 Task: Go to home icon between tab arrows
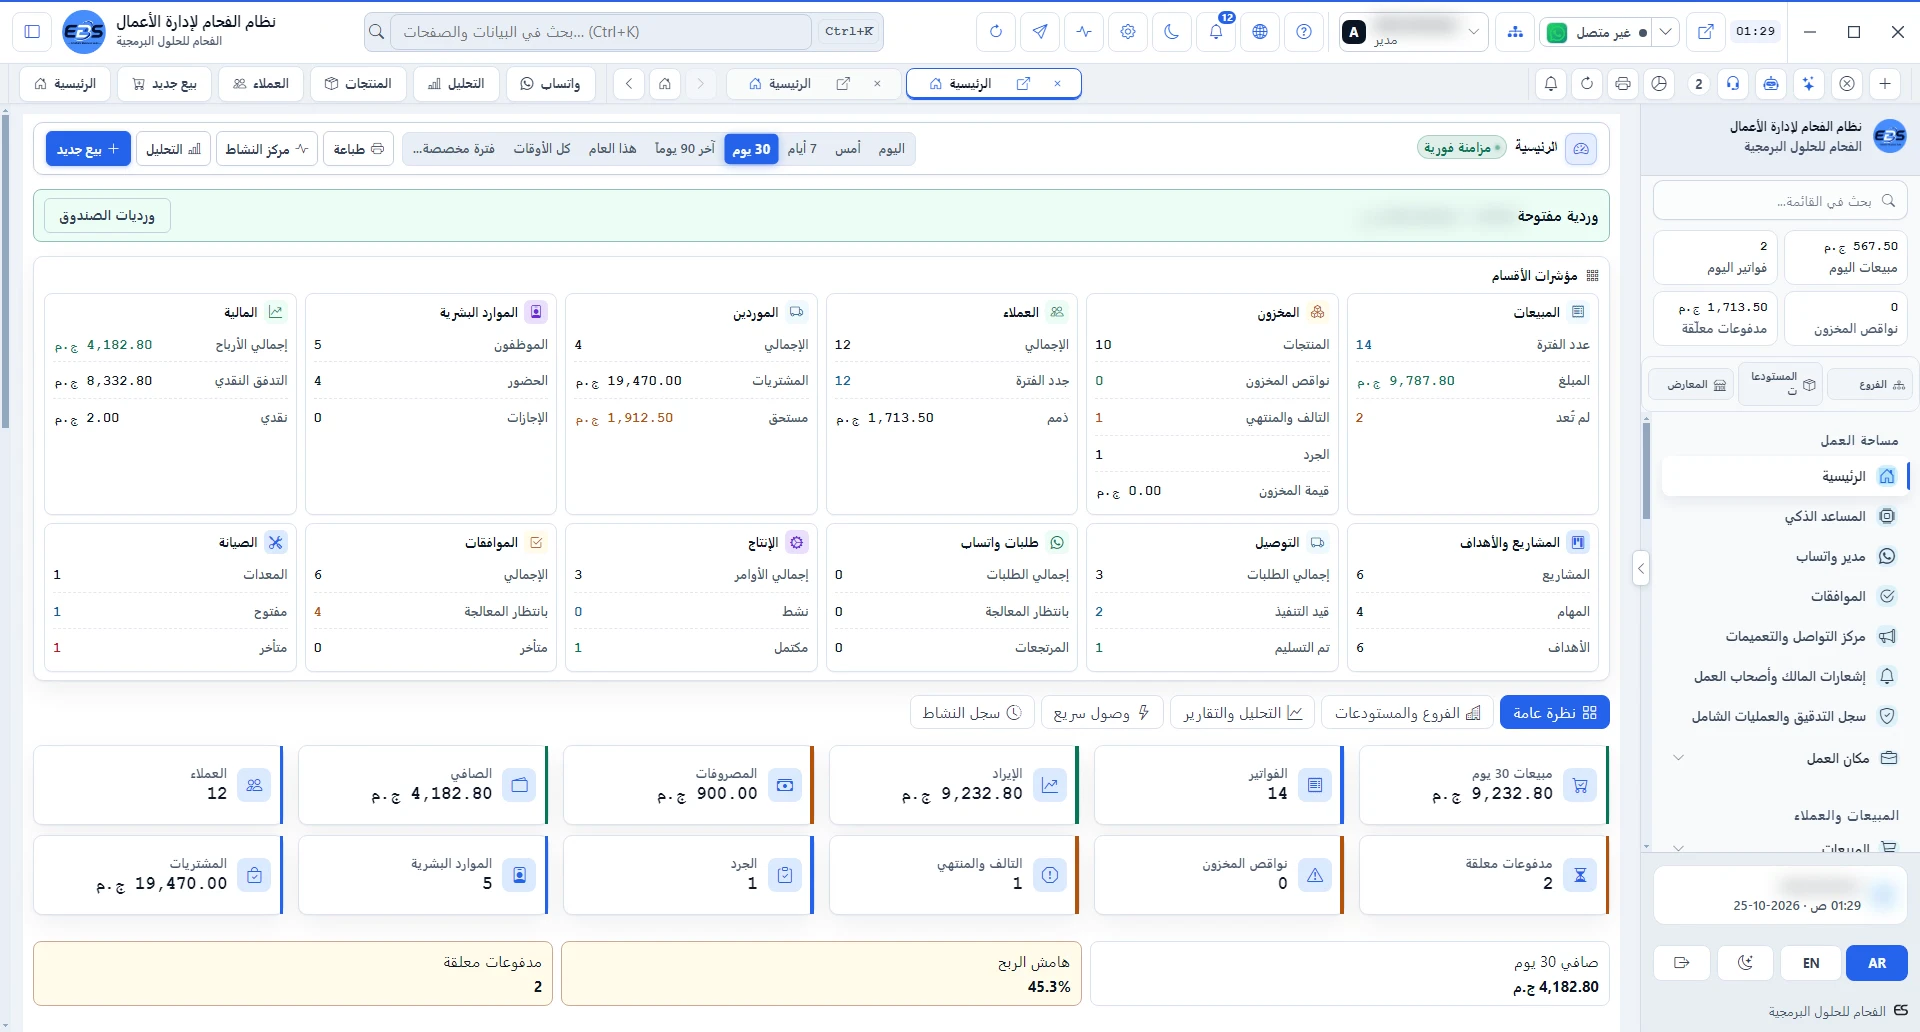click(x=665, y=84)
